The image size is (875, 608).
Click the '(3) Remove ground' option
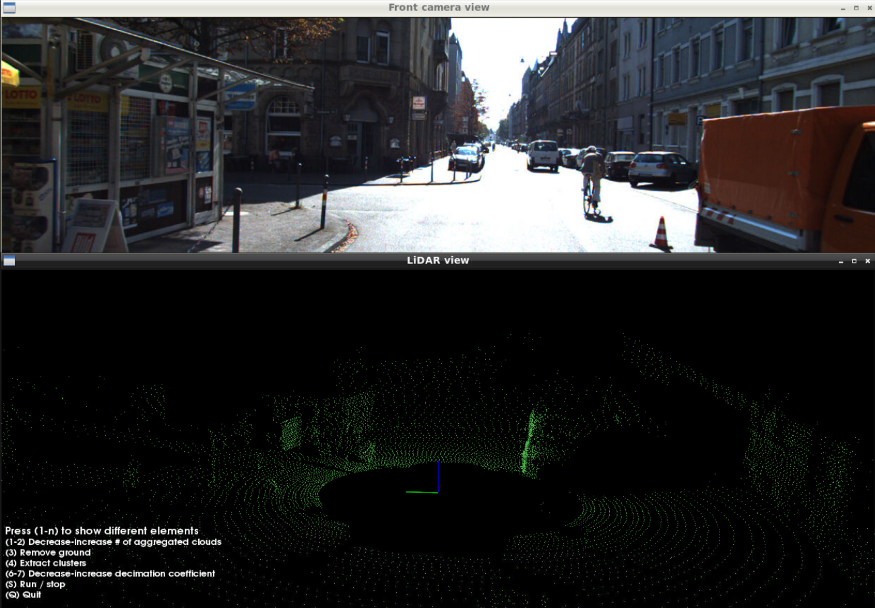[47, 551]
